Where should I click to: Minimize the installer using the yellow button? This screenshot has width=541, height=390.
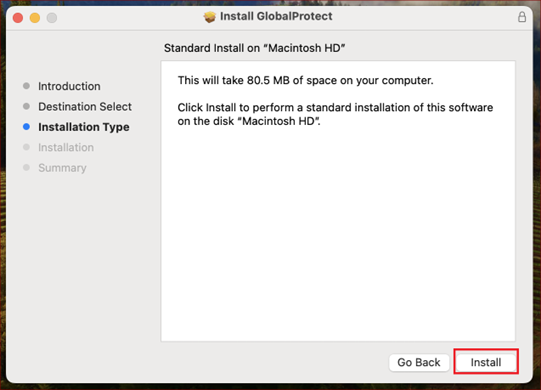pyautogui.click(x=35, y=18)
